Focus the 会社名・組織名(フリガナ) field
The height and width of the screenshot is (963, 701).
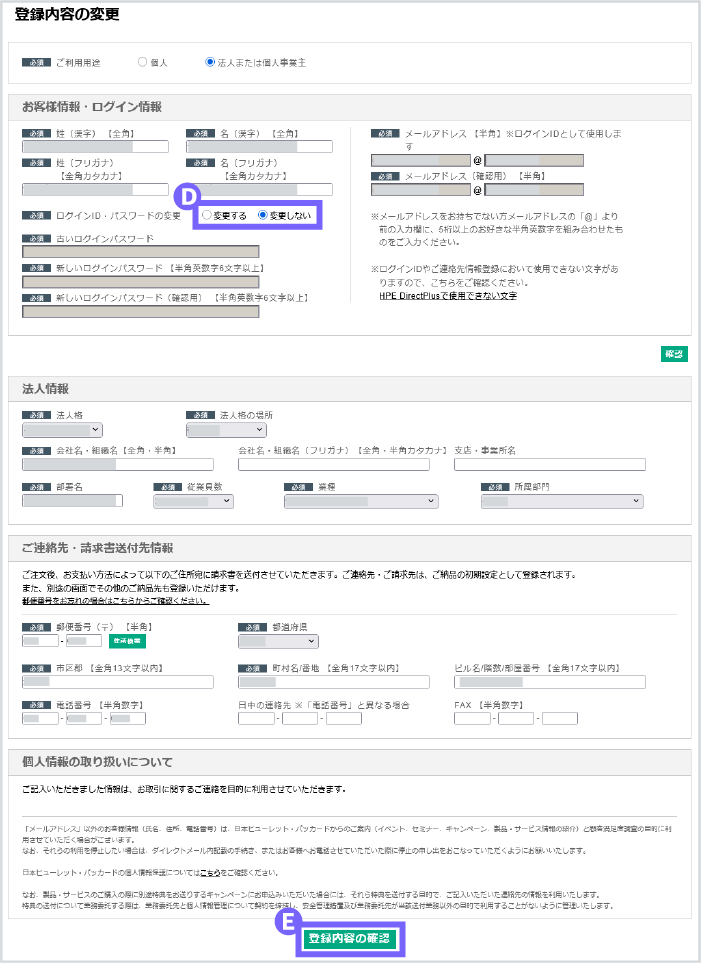pos(334,464)
